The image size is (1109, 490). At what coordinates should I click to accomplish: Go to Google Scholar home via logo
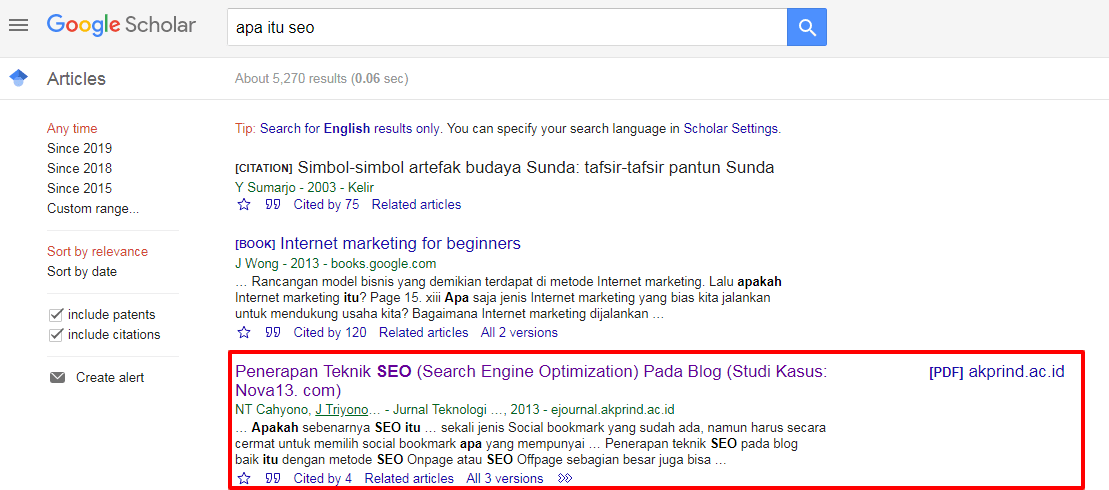(x=121, y=25)
